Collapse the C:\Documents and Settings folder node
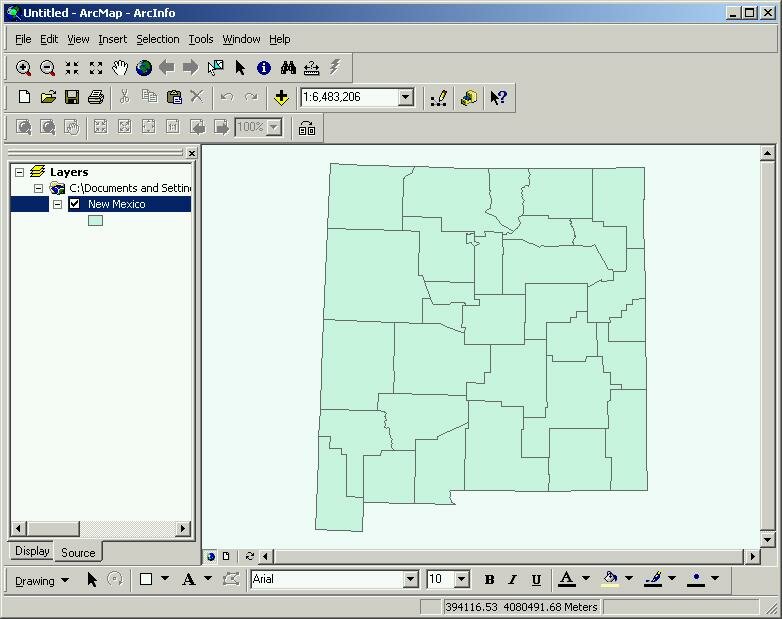Screen dimensions: 782x619 point(38,188)
